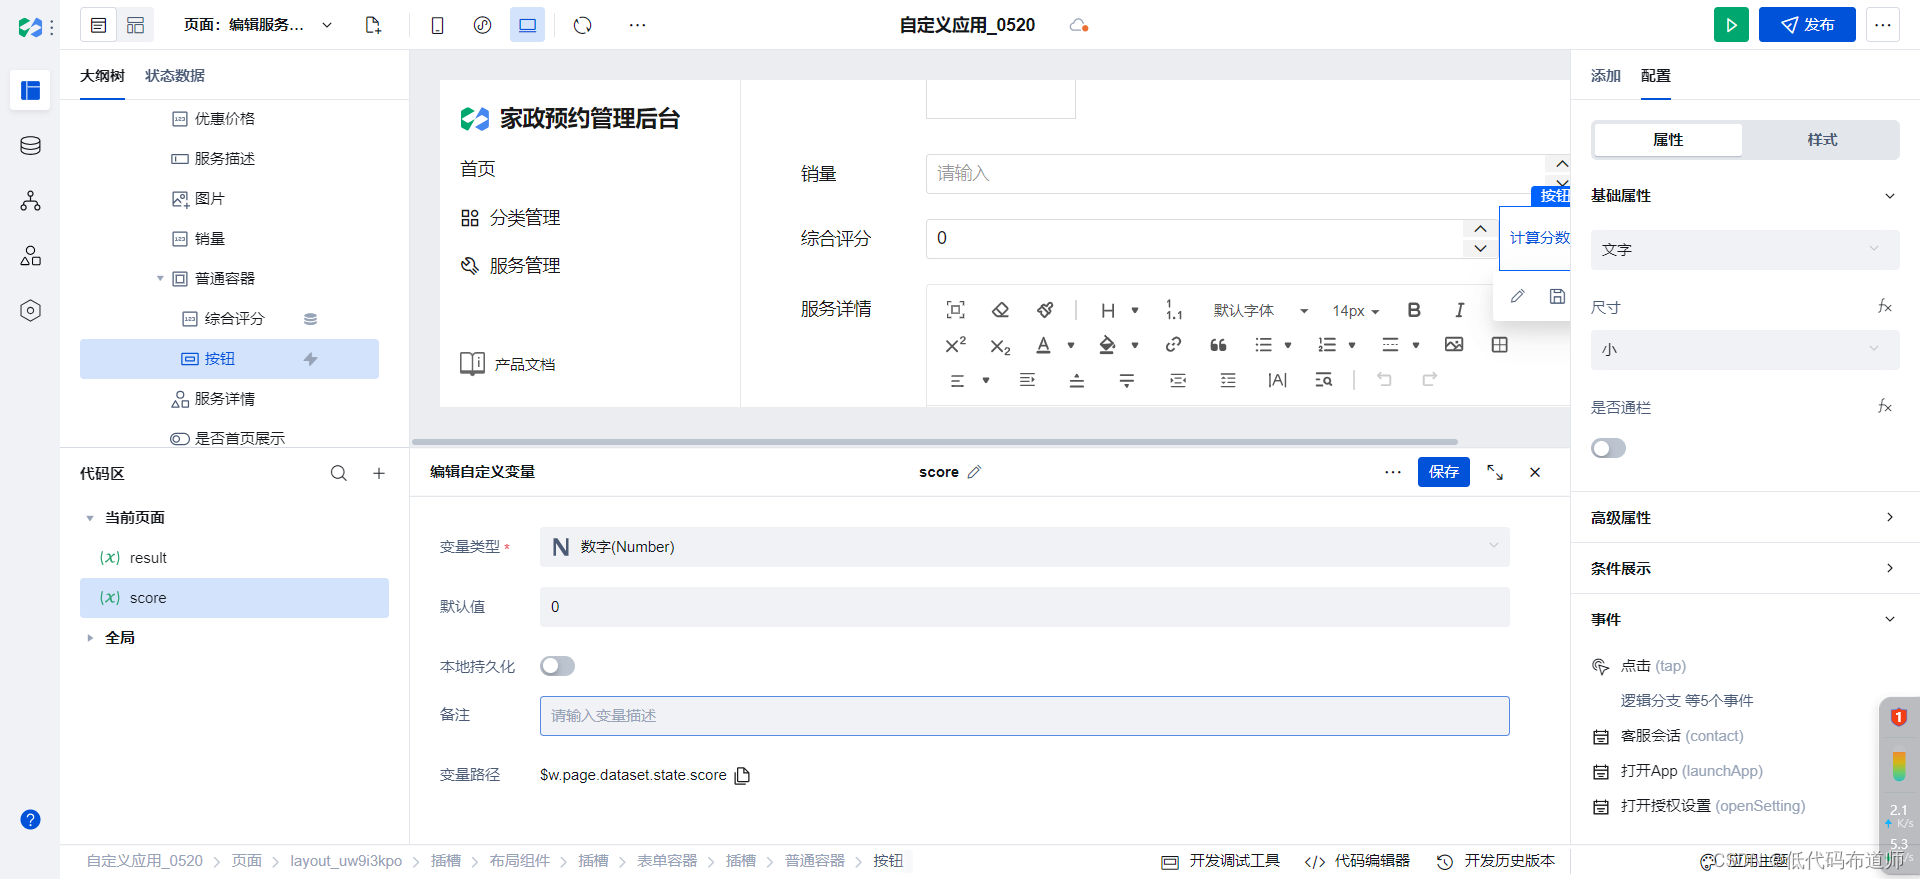Toggle the 是否通栏 switch
The image size is (1920, 879).
tap(1608, 448)
